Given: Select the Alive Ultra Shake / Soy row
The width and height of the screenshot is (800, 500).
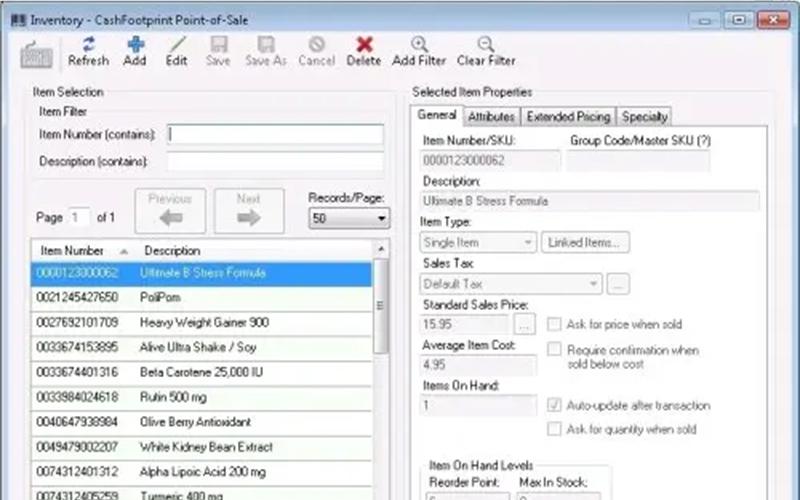Looking at the screenshot, I should (x=202, y=348).
